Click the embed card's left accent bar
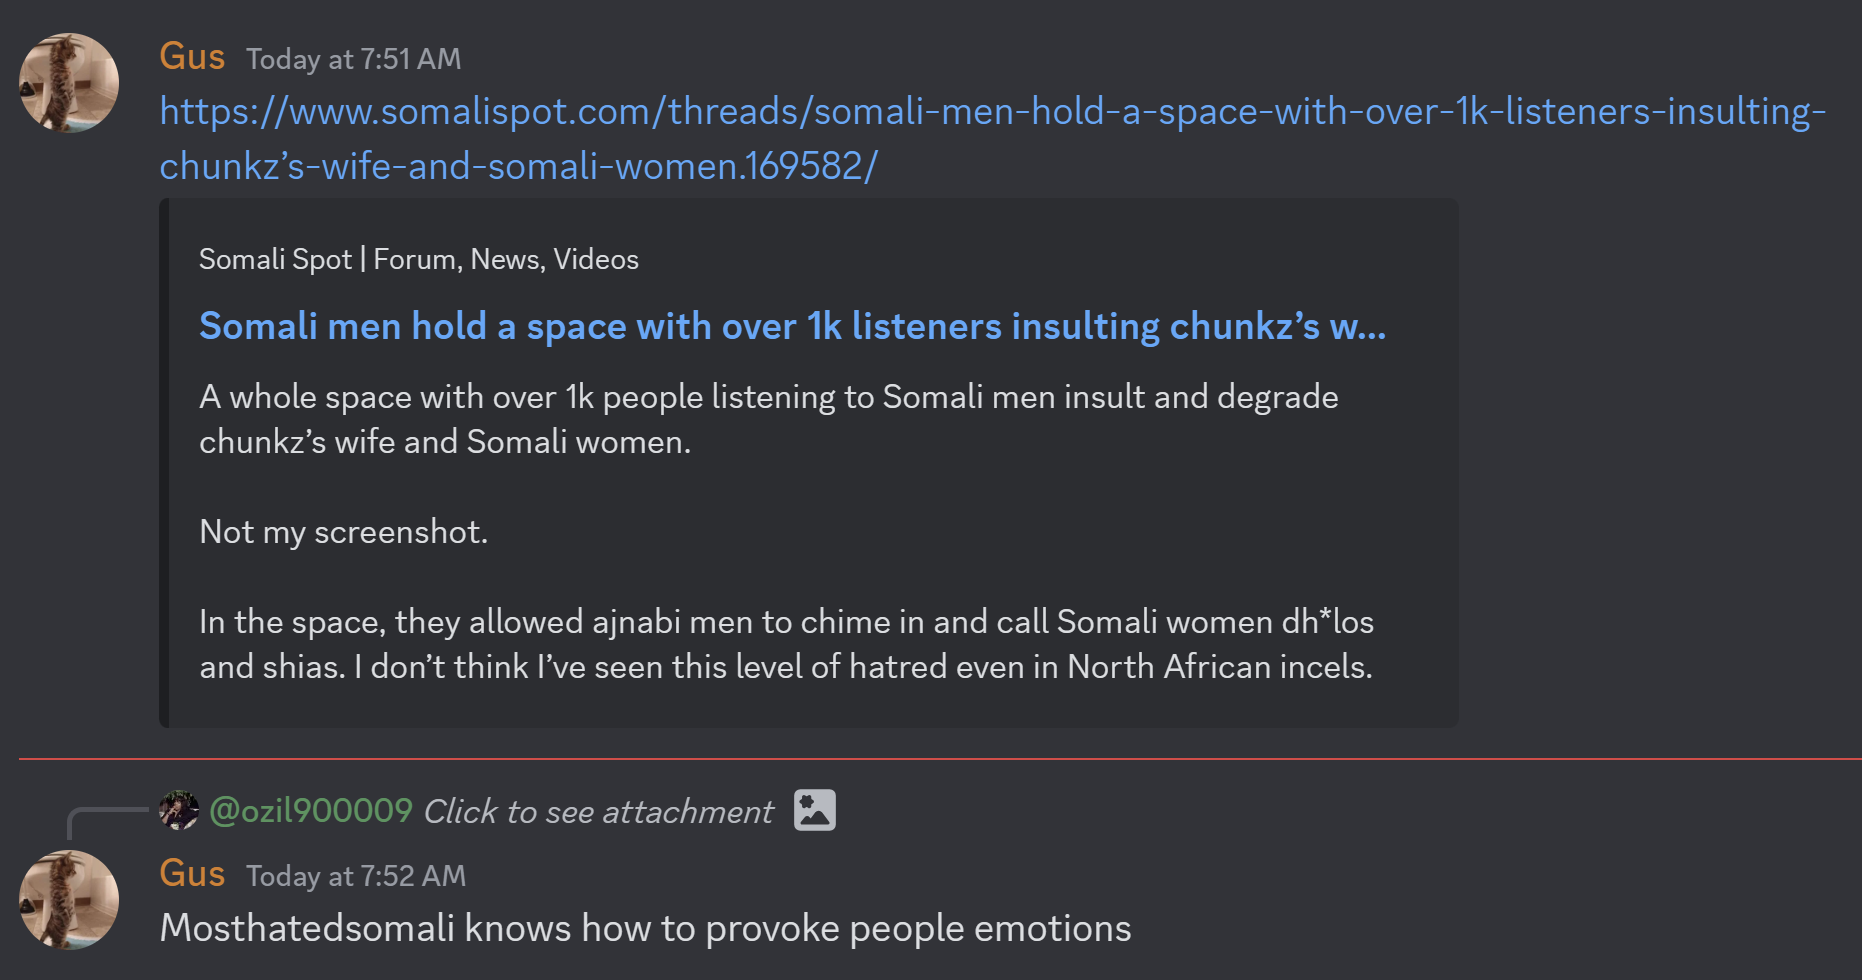 coord(165,462)
